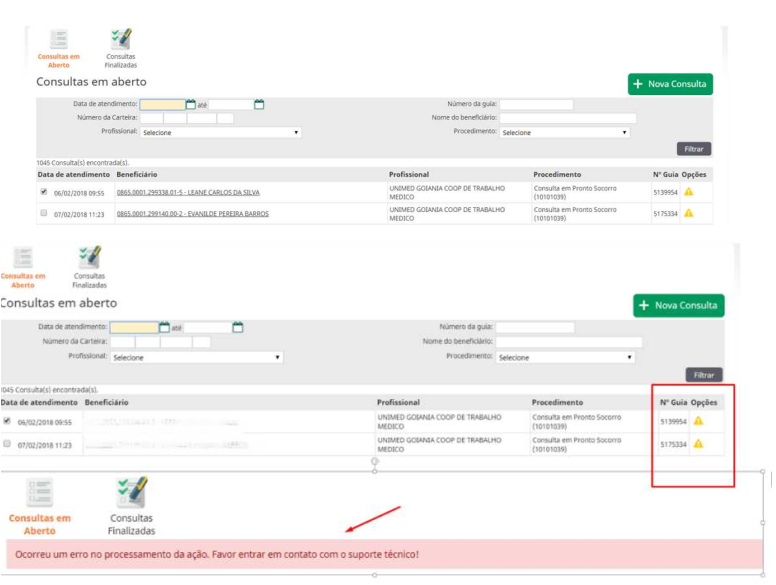Viewport: 776px width, 585px height.
Task: Expand the Procedimento dropdown in the topmost screenshot
Action: coord(565,132)
